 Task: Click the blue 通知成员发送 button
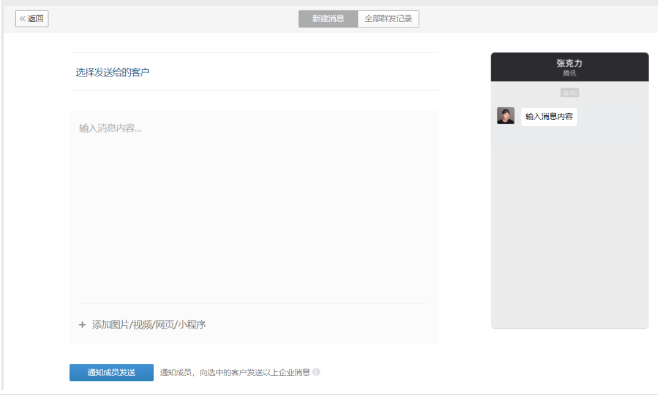click(x=112, y=372)
